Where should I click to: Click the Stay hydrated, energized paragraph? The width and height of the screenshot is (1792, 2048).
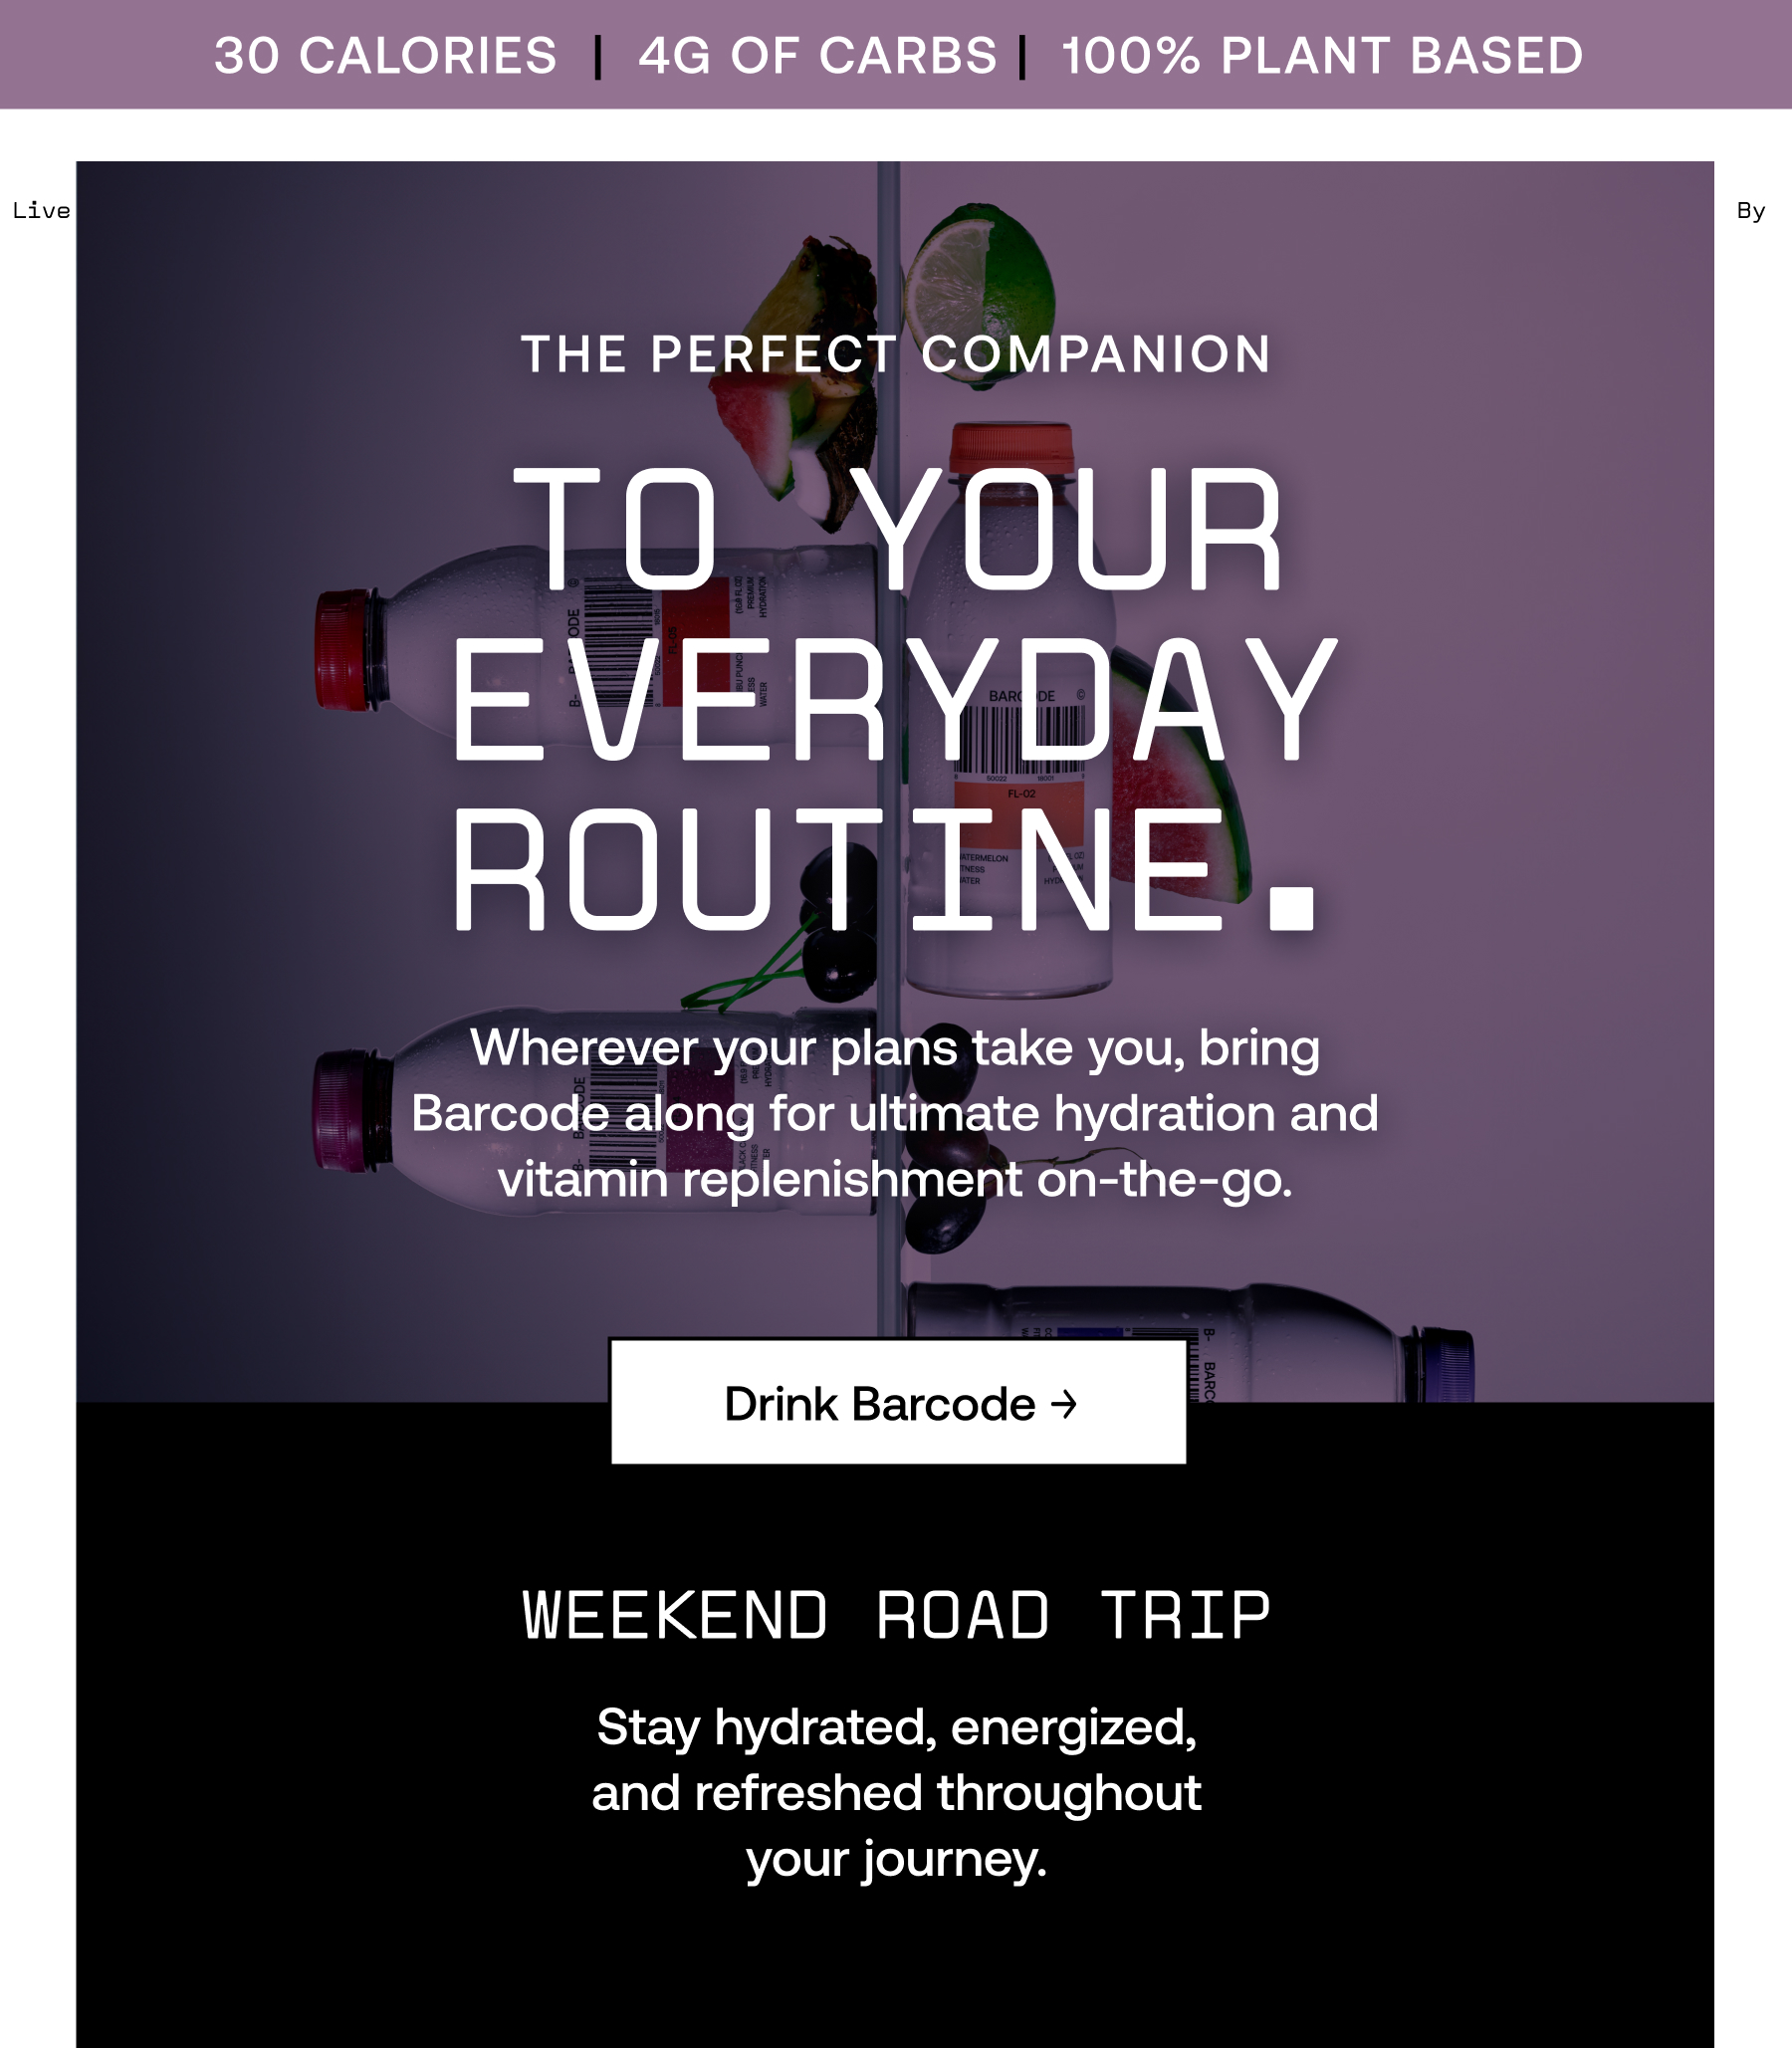pos(896,1792)
